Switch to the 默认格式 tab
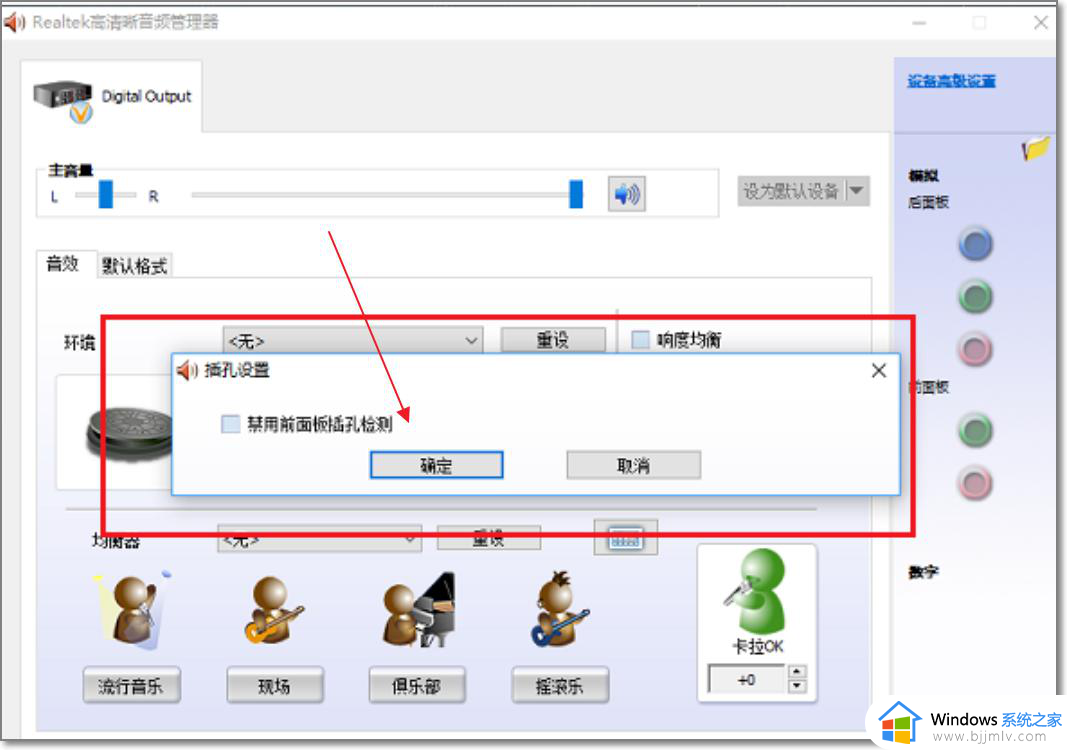Image resolution: width=1067 pixels, height=750 pixels. [x=134, y=265]
